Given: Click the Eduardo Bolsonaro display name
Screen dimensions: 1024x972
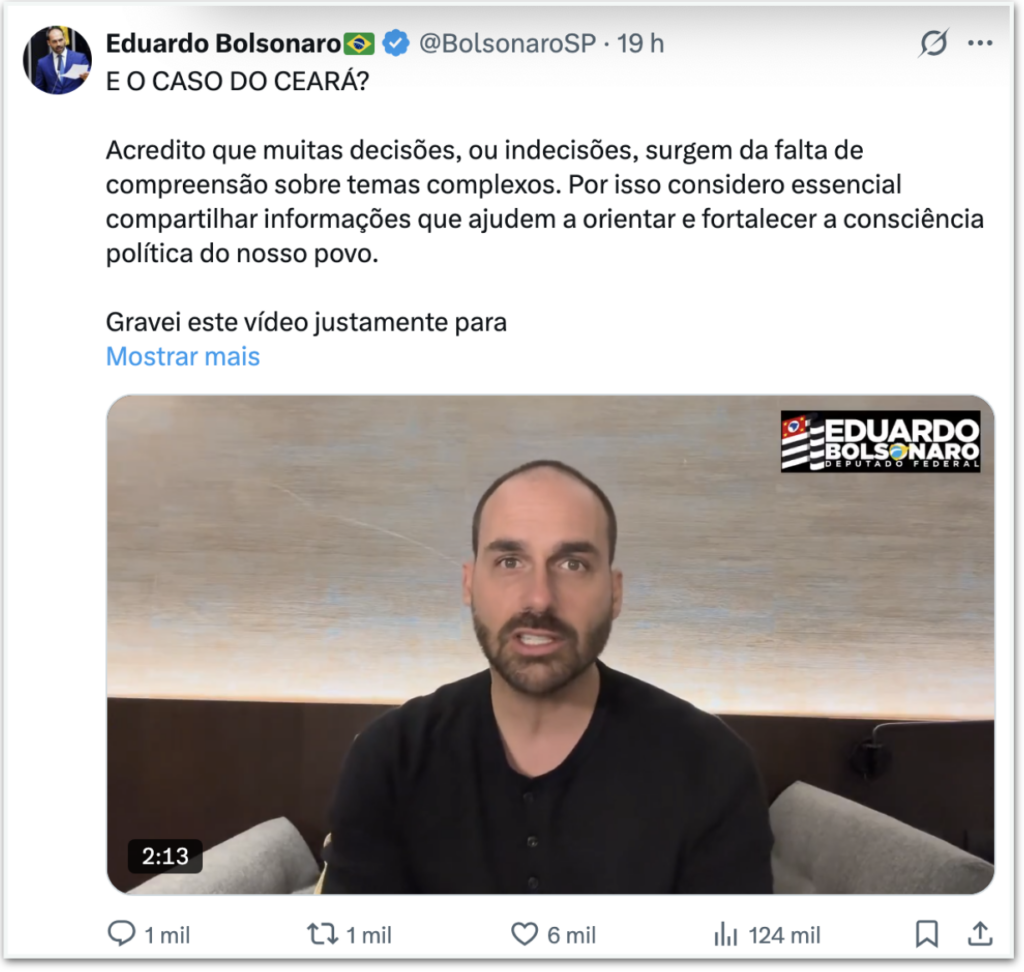Looking at the screenshot, I should pyautogui.click(x=223, y=44).
